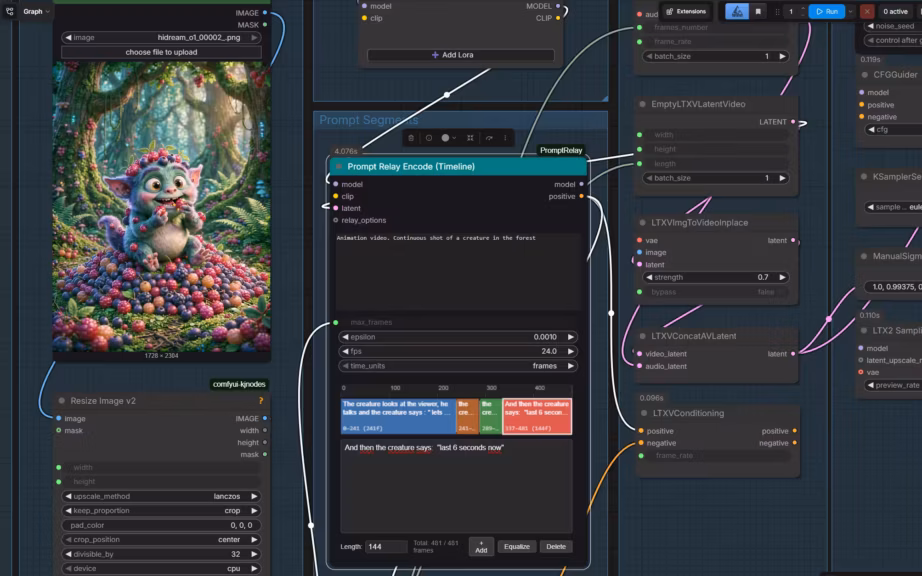The image size is (922, 576).
Task: Click the frame nodes icon in node toolbar
Action: 470,138
